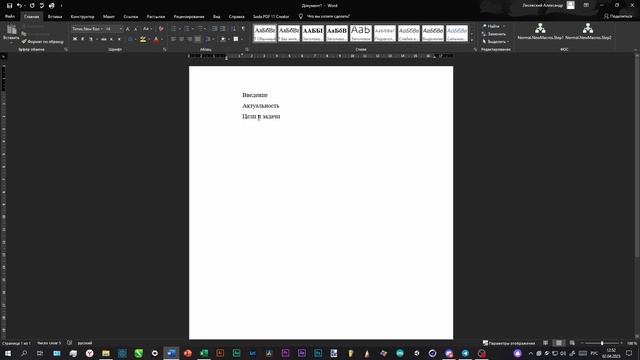
Task: Center the text alignment
Action: point(182,39)
